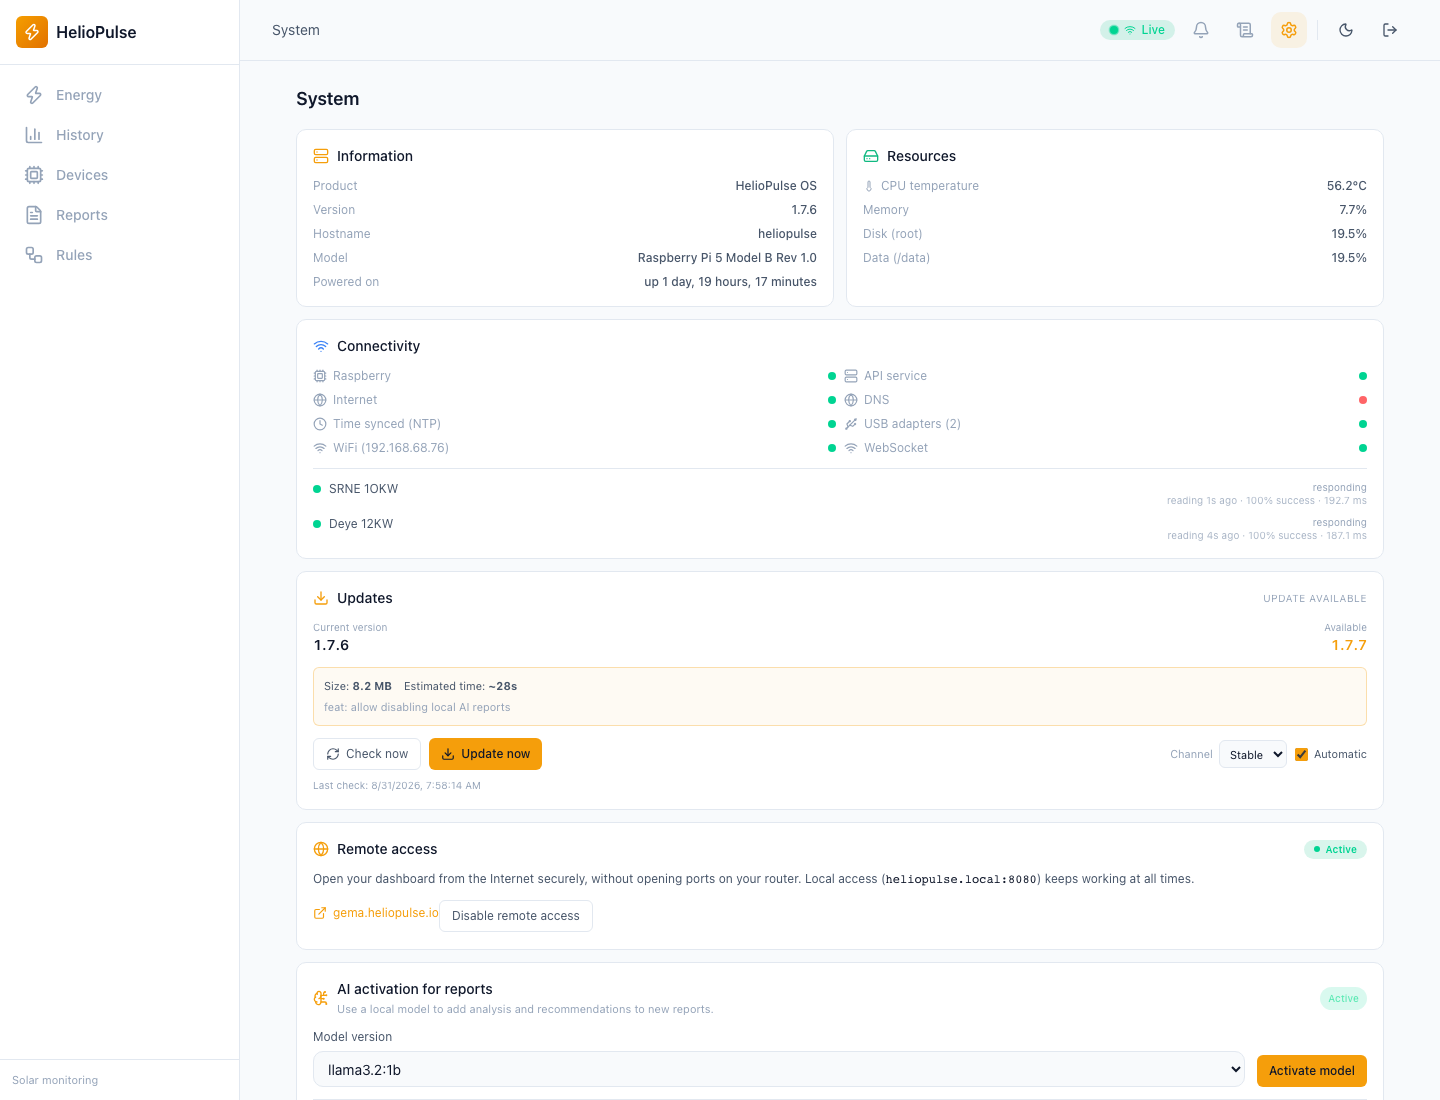Start the update with Update now
The width and height of the screenshot is (1440, 1100).
(485, 754)
